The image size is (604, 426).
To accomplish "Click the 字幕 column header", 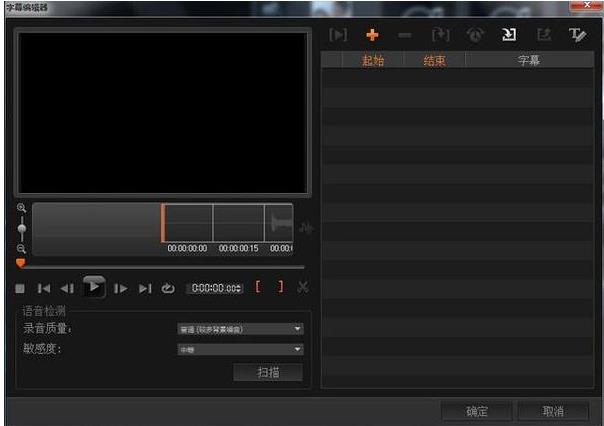I will pos(529,60).
